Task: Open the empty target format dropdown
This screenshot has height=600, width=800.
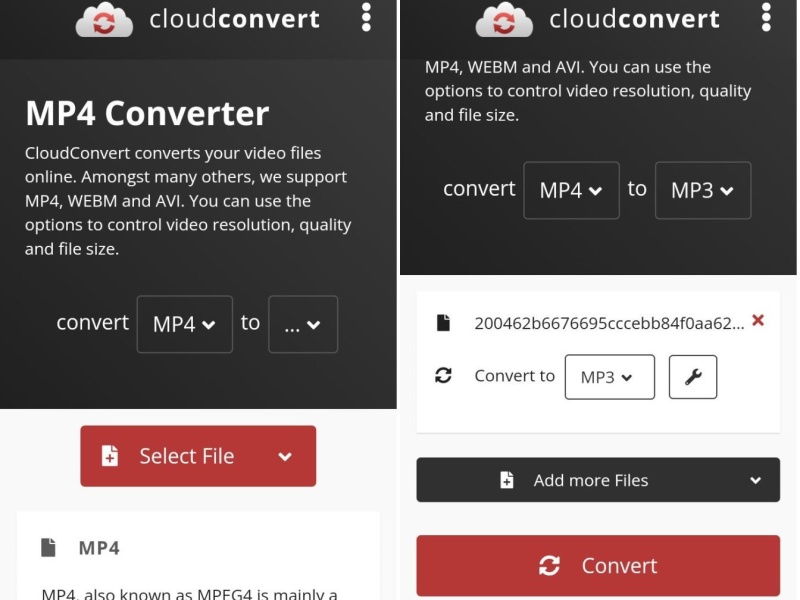Action: (x=302, y=324)
